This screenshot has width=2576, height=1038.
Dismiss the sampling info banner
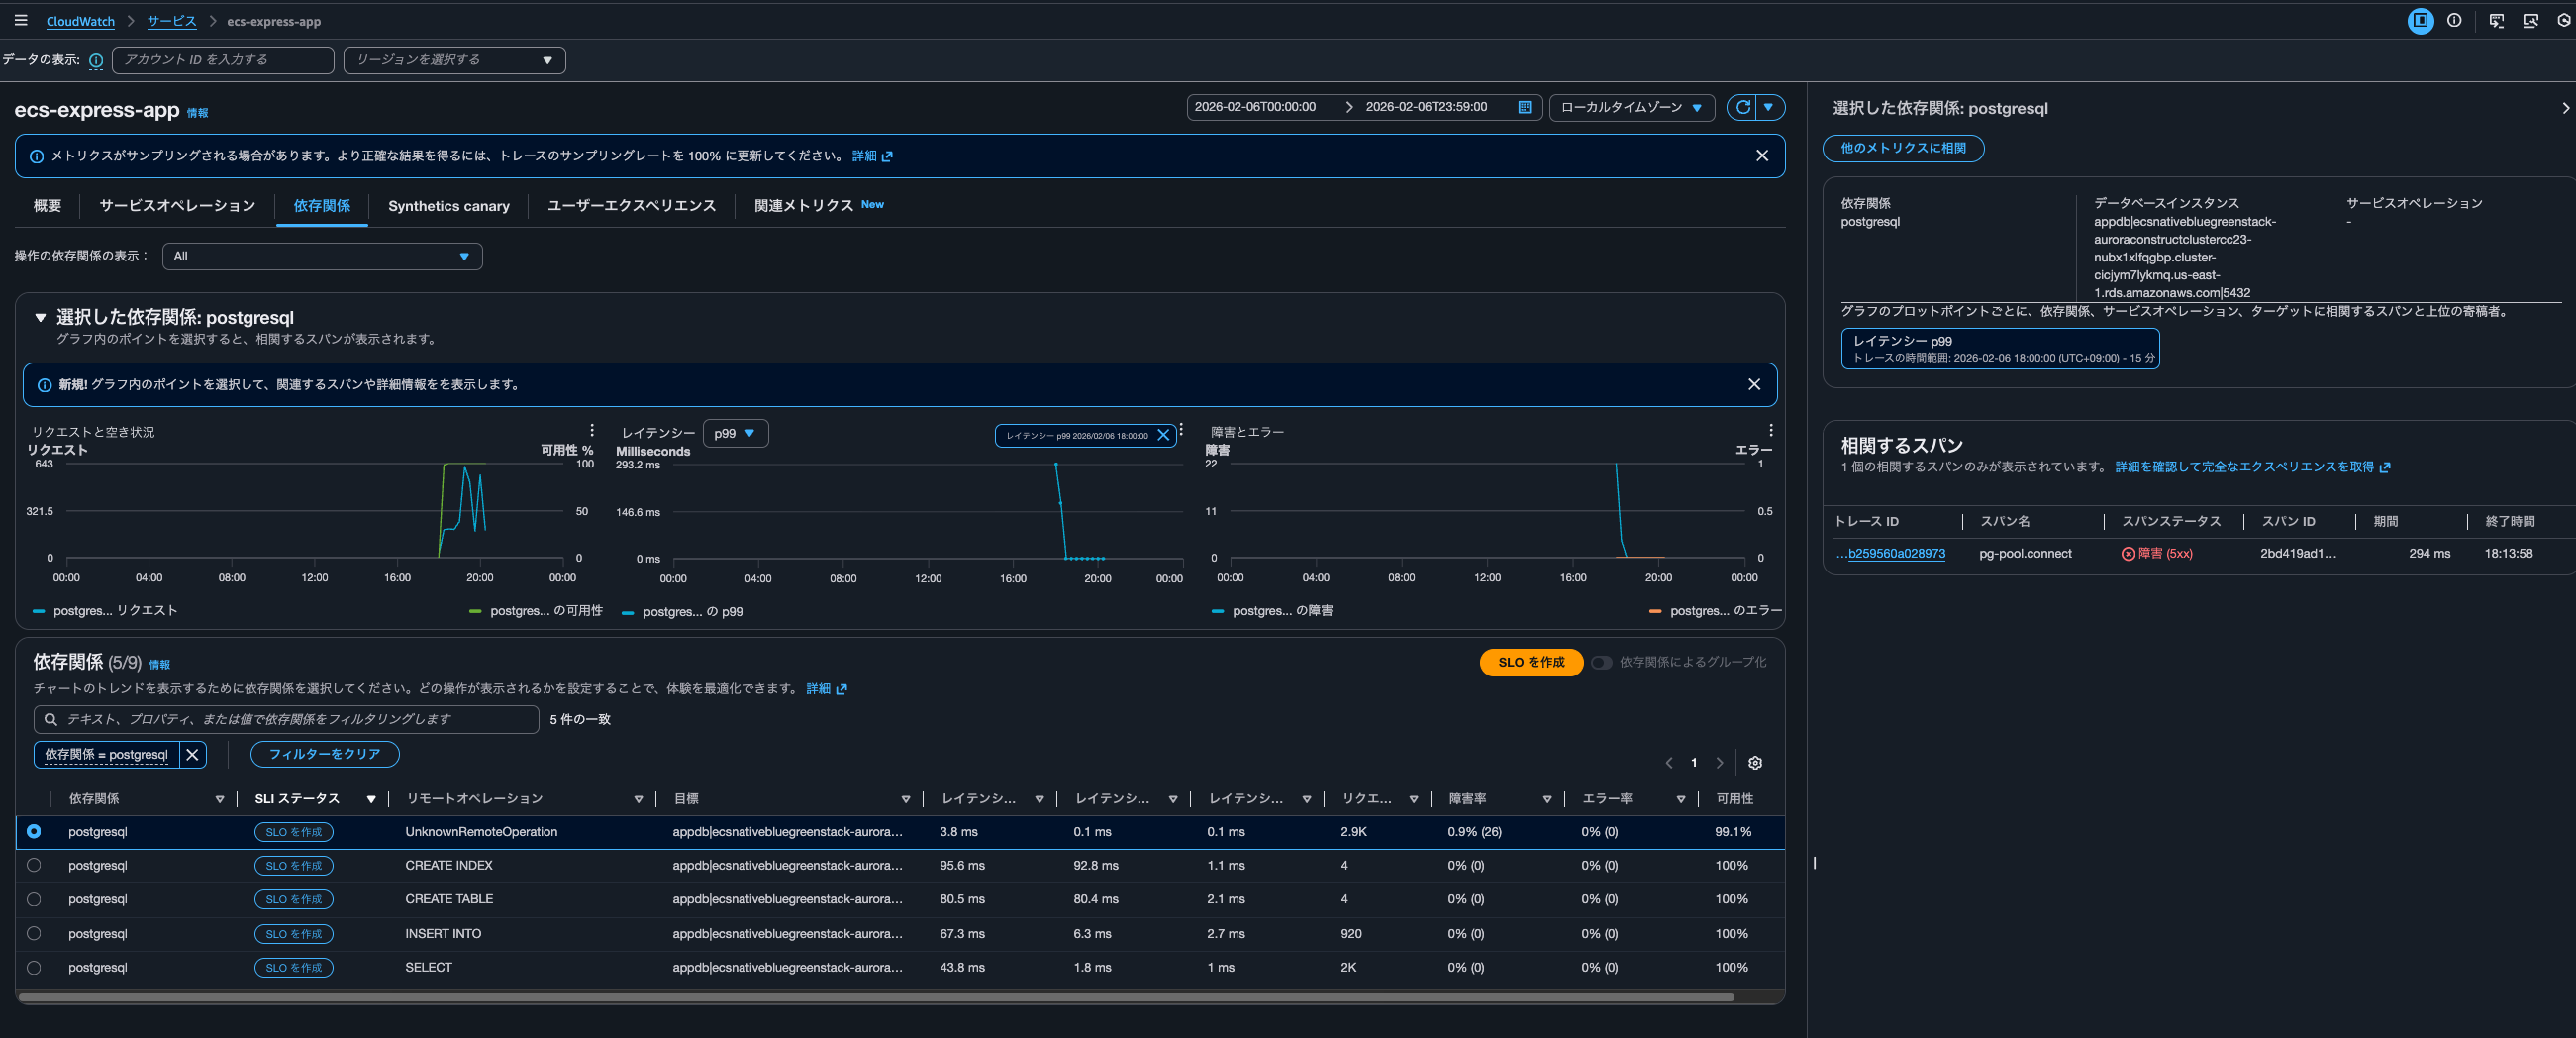point(1761,156)
